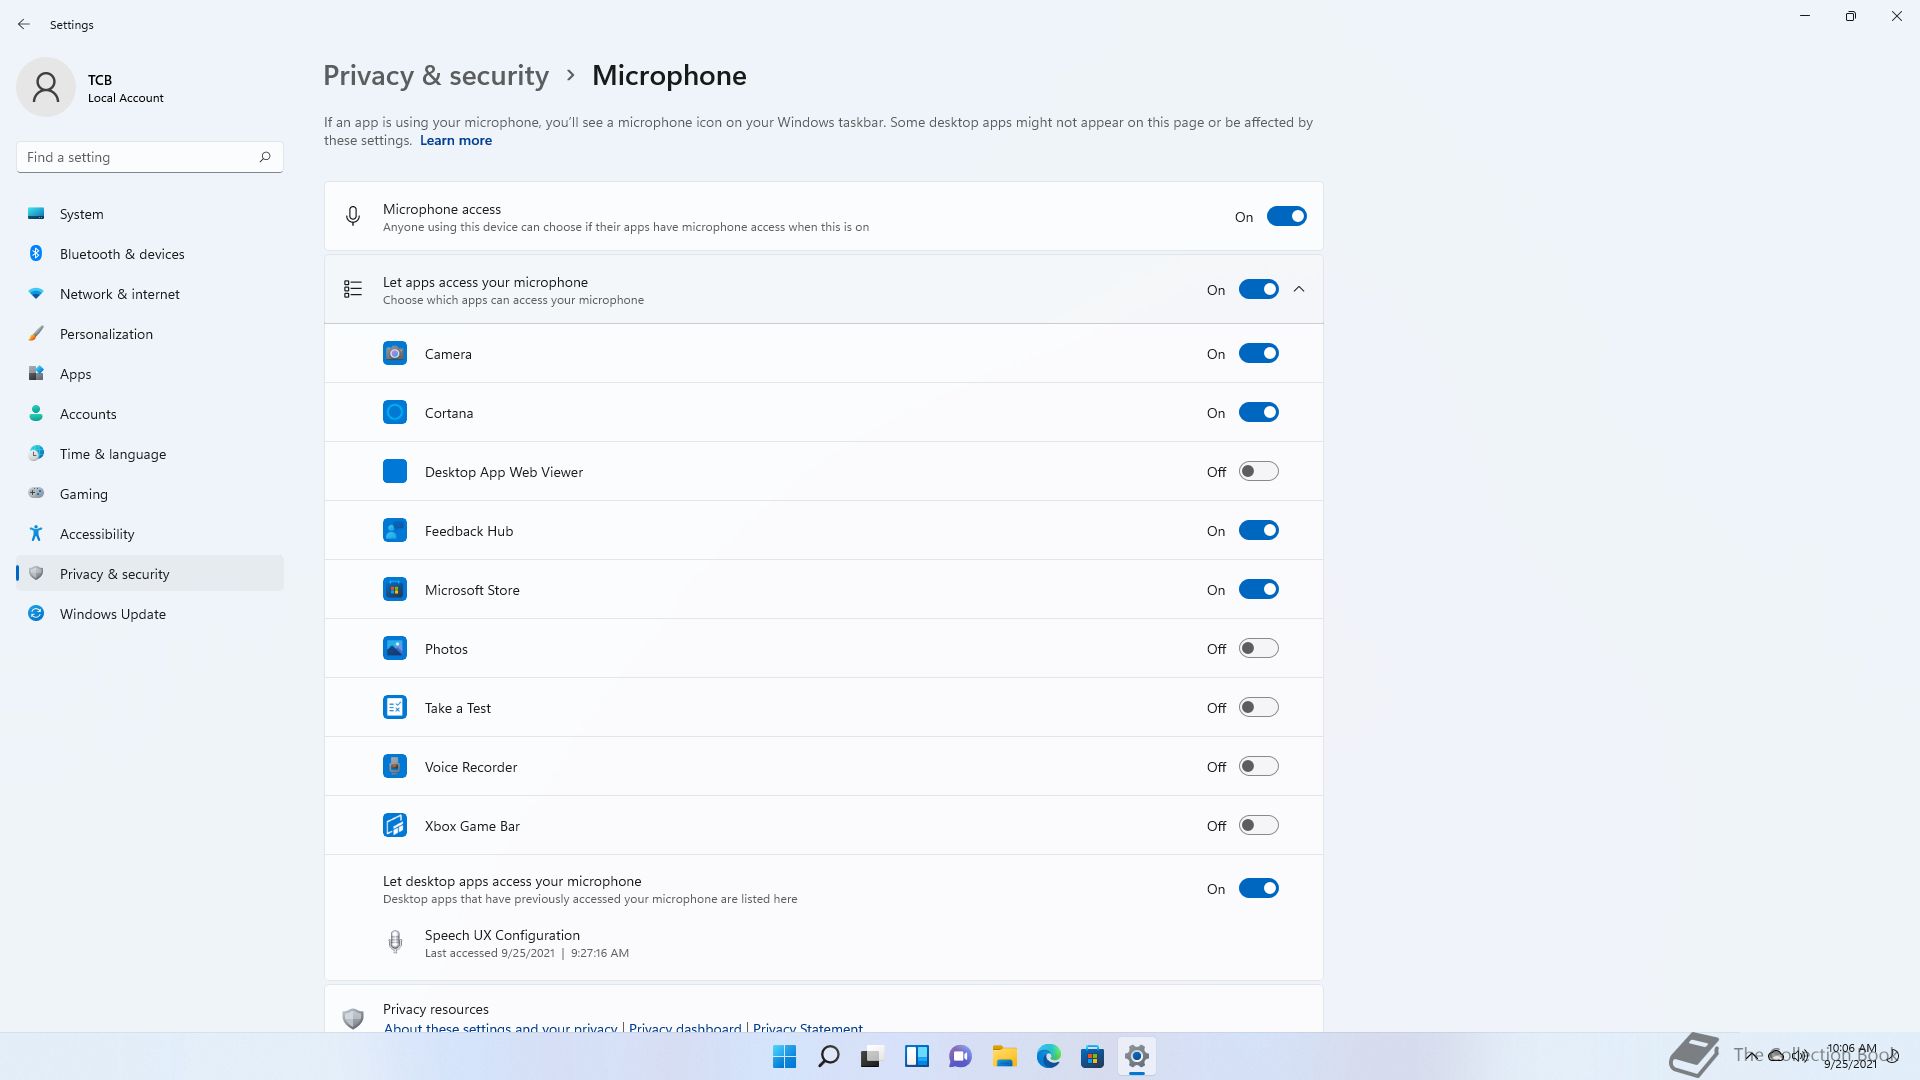Click the Speech UX Configuration entry
Viewport: 1920px width, 1080px height.
823,943
